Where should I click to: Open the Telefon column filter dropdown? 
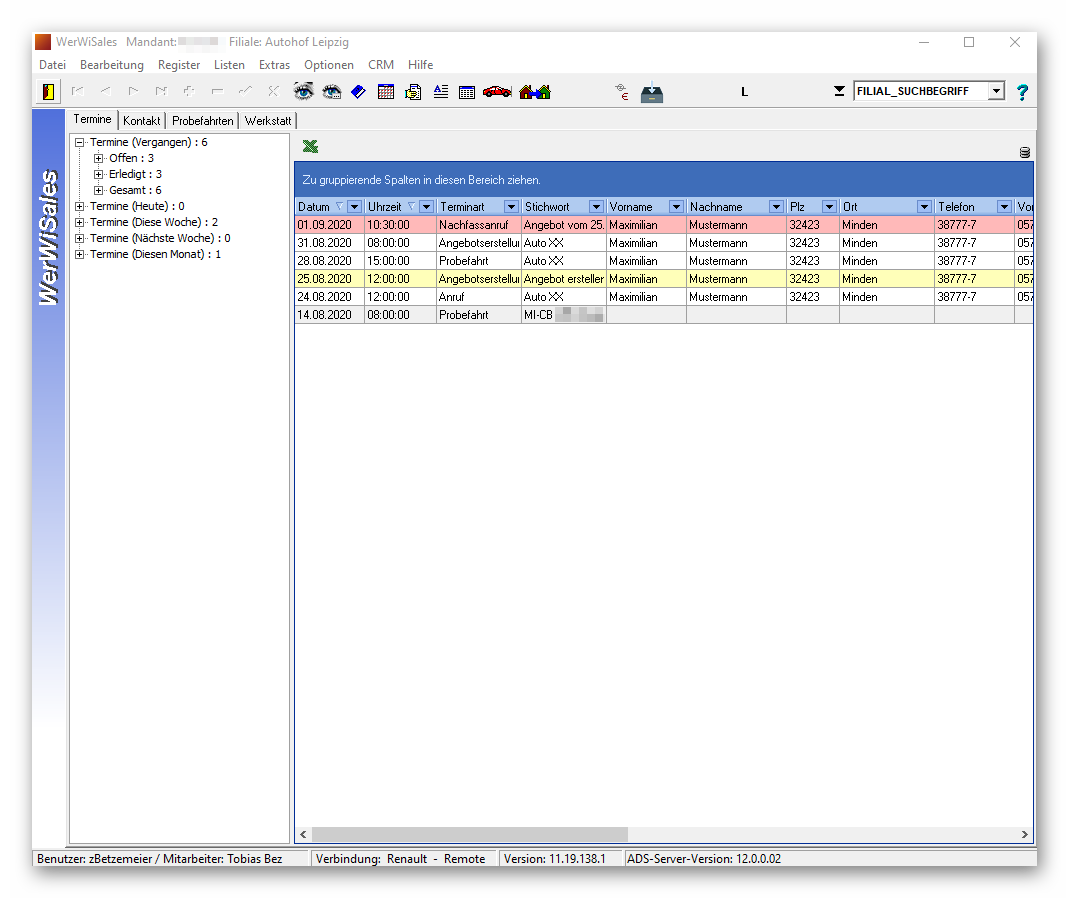pos(1004,207)
